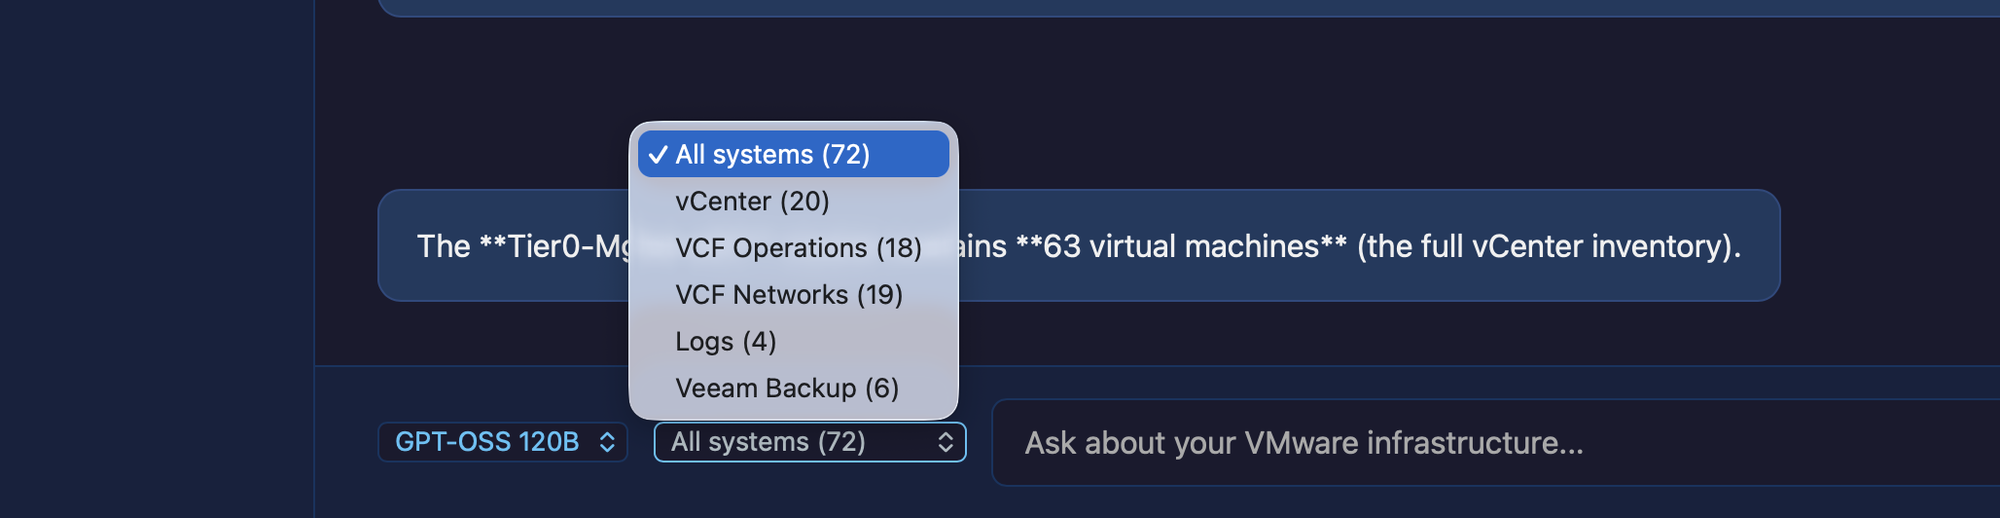Choose vCenter (20) from the list
Screen dimensions: 2000x518
tap(793, 201)
